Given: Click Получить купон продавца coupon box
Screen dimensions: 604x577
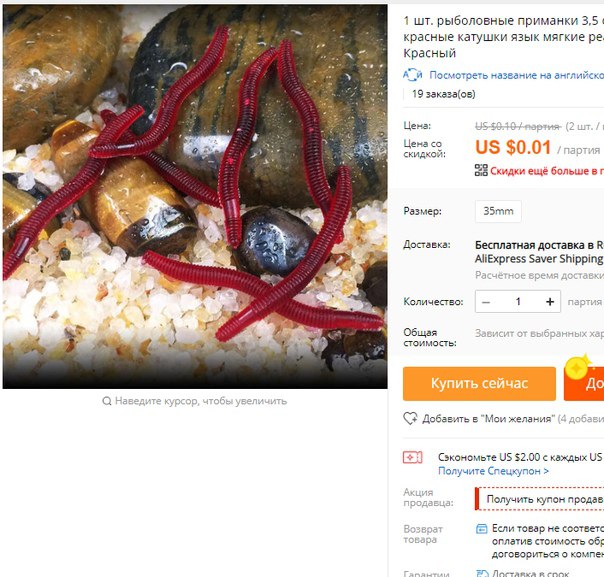Looking at the screenshot, I should pos(540,499).
